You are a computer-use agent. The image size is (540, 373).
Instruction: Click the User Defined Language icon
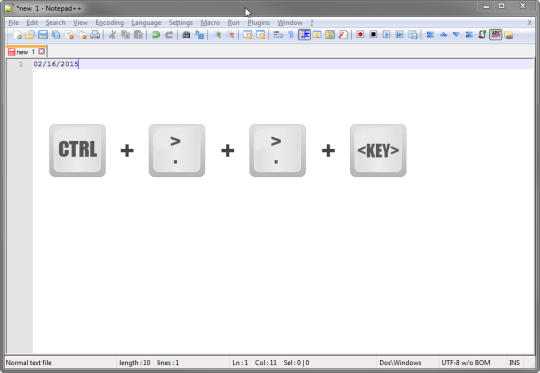(317, 35)
